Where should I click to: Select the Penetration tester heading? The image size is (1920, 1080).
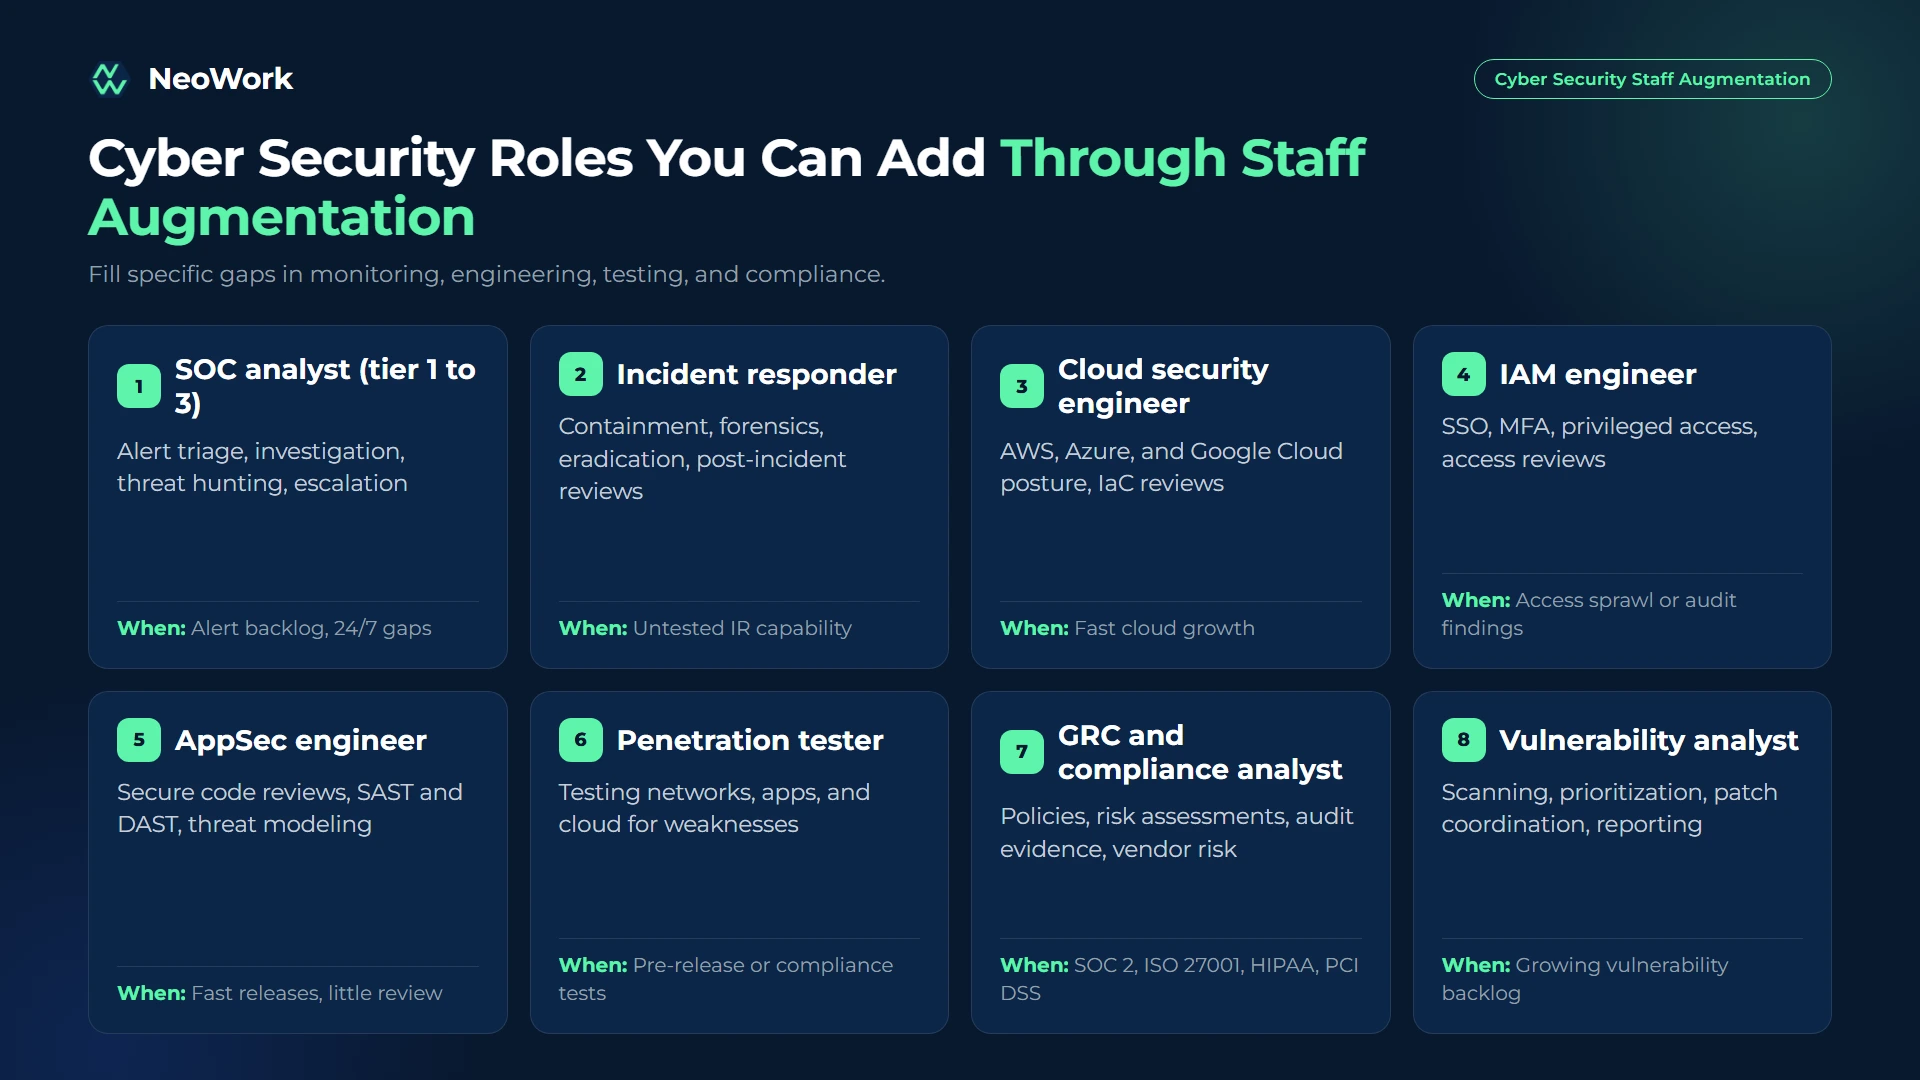750,740
